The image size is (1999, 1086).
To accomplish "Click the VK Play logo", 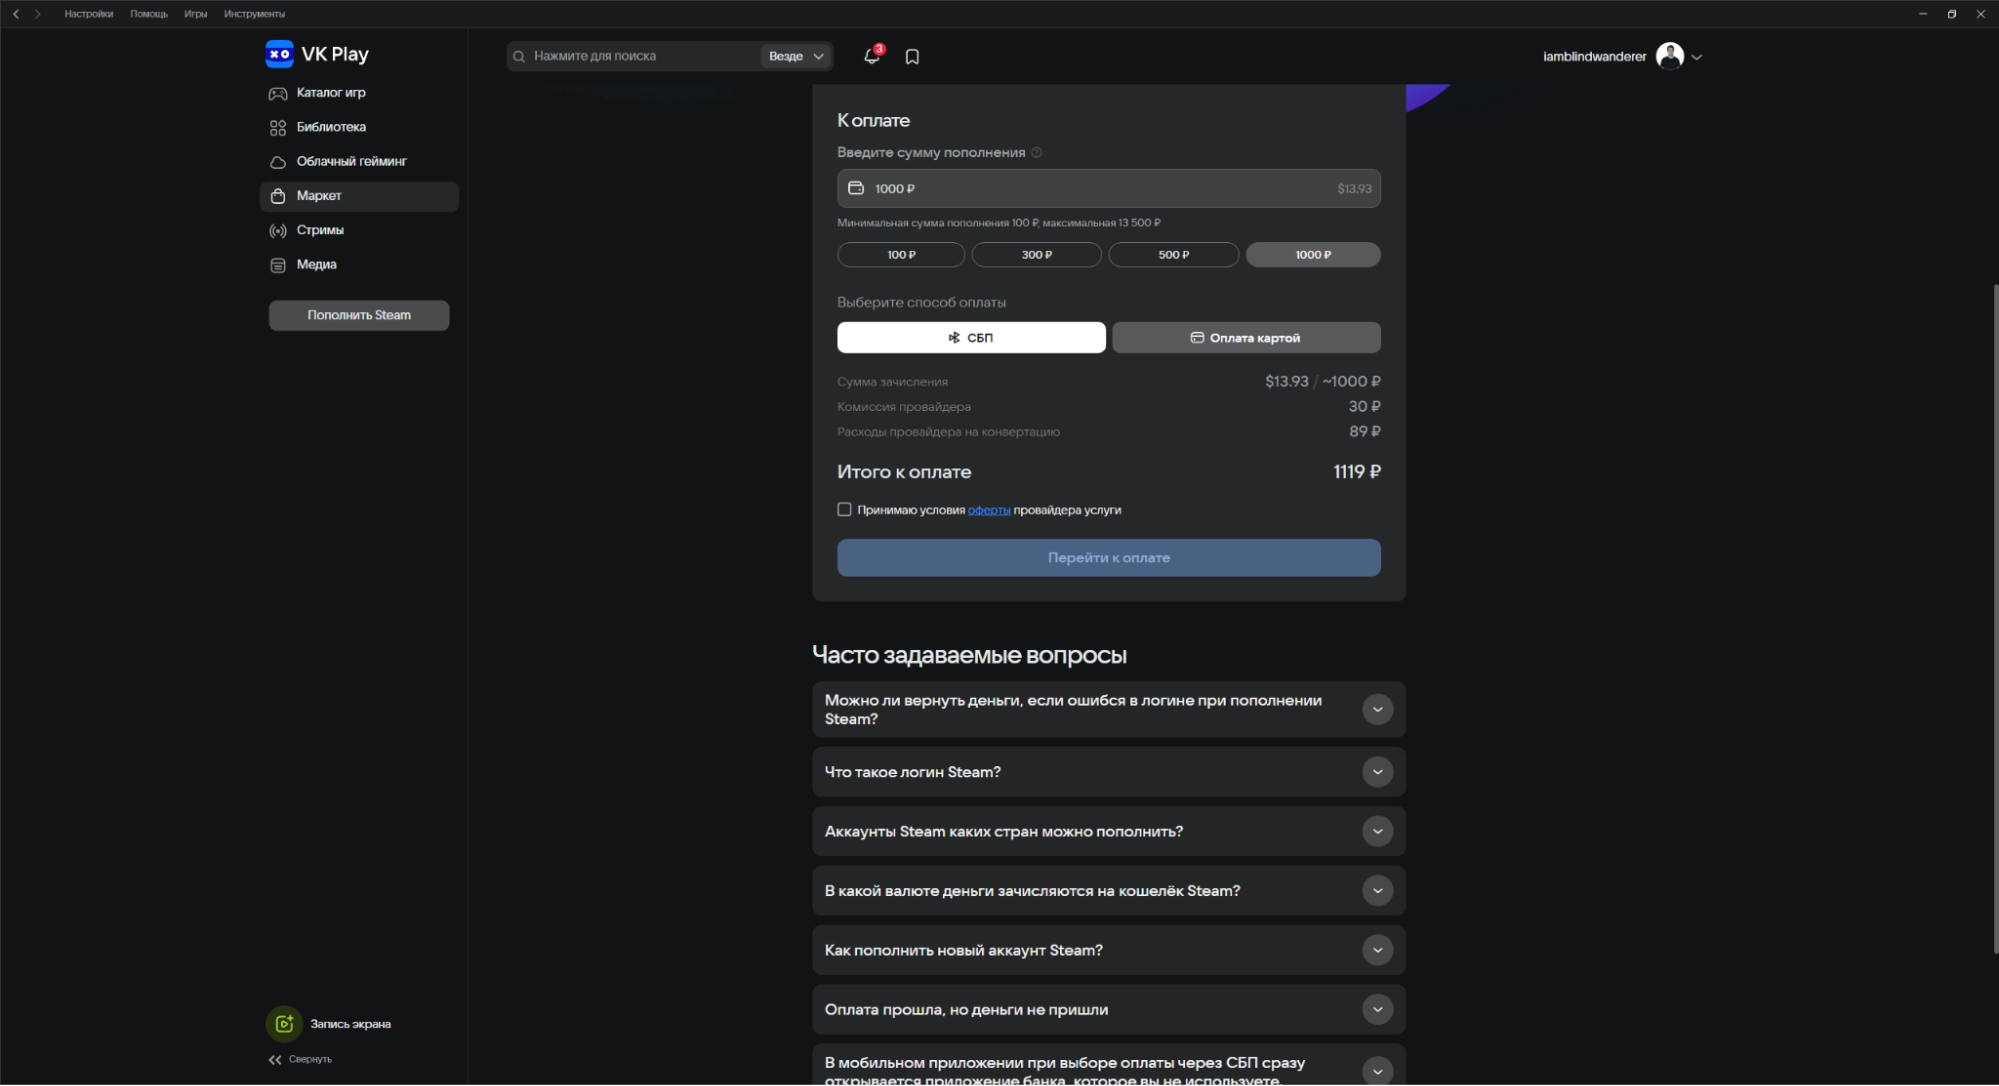I will coord(317,54).
